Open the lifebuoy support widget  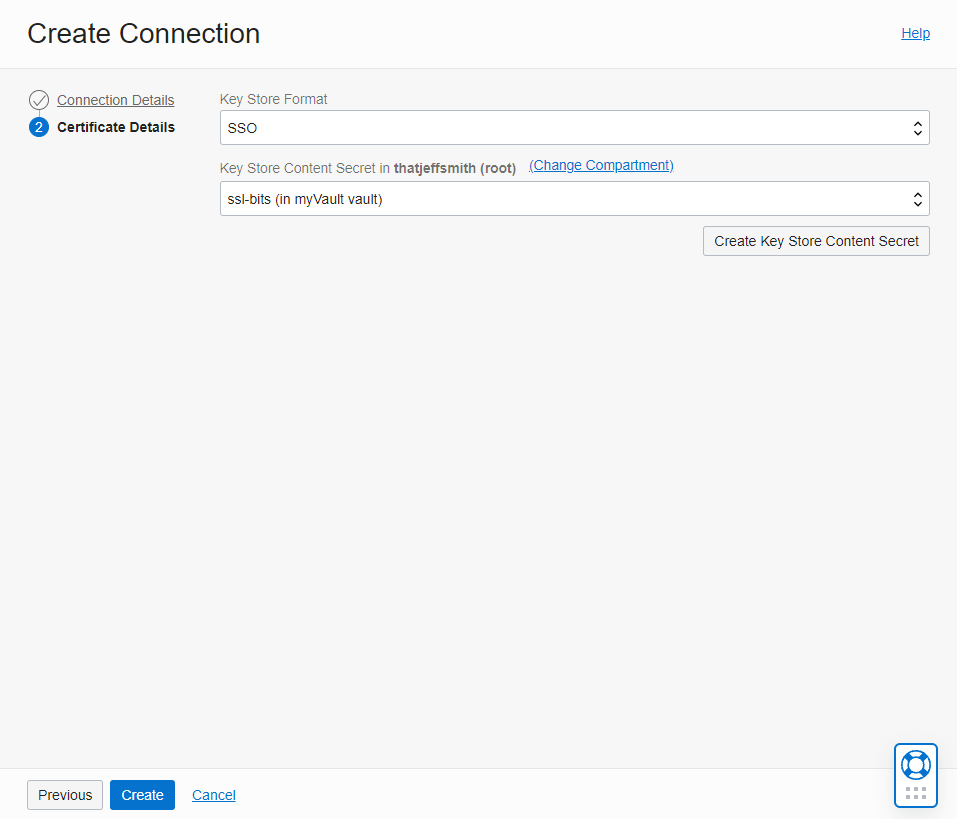[915, 765]
